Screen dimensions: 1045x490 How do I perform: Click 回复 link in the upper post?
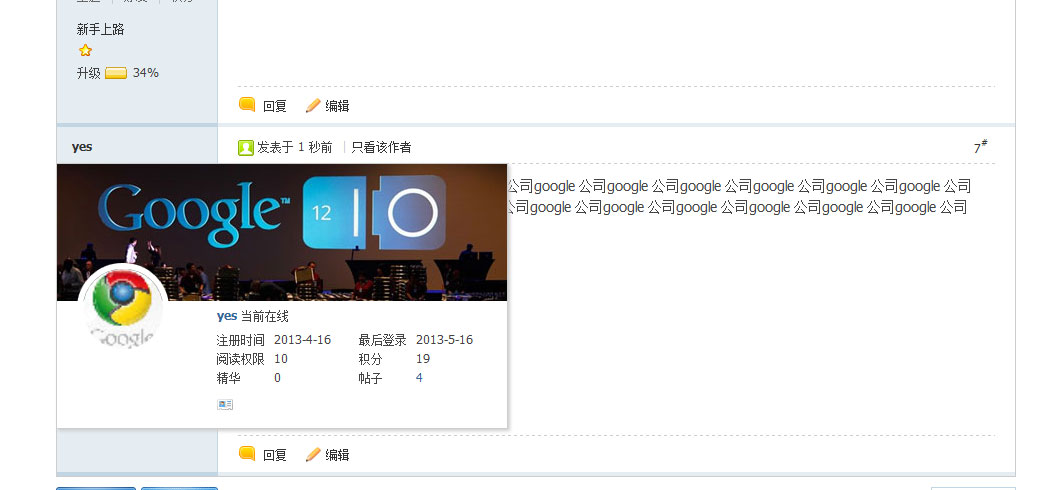coord(275,105)
